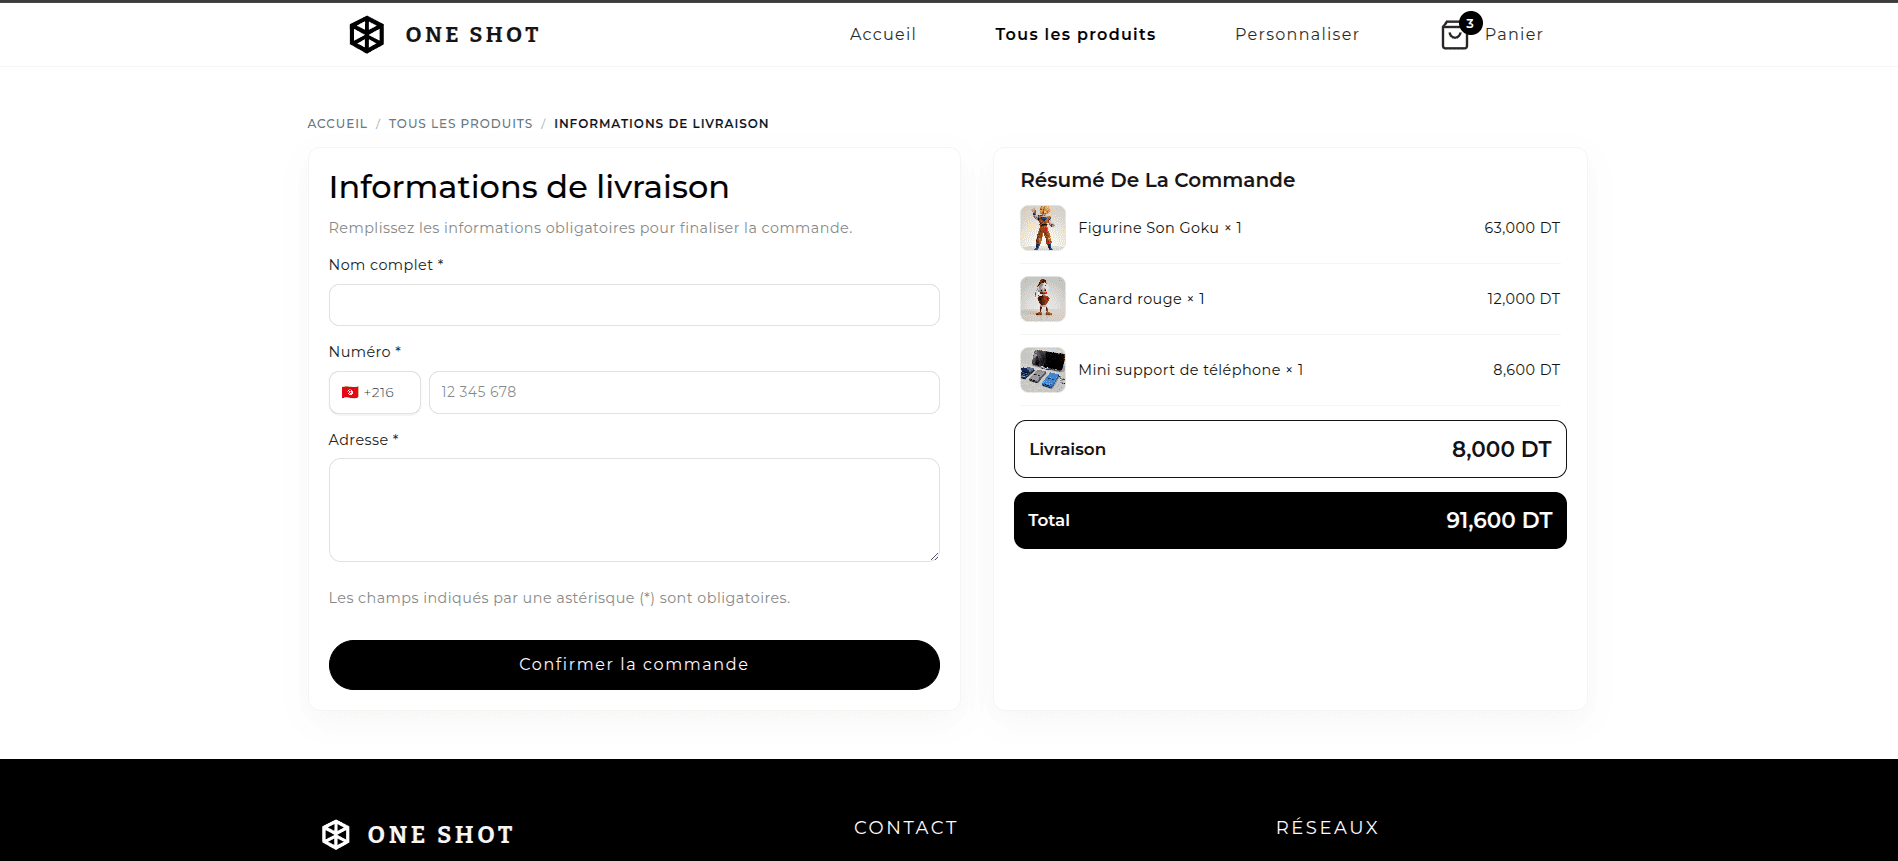Focus the phone number input field
This screenshot has height=861, width=1898.
pos(684,392)
